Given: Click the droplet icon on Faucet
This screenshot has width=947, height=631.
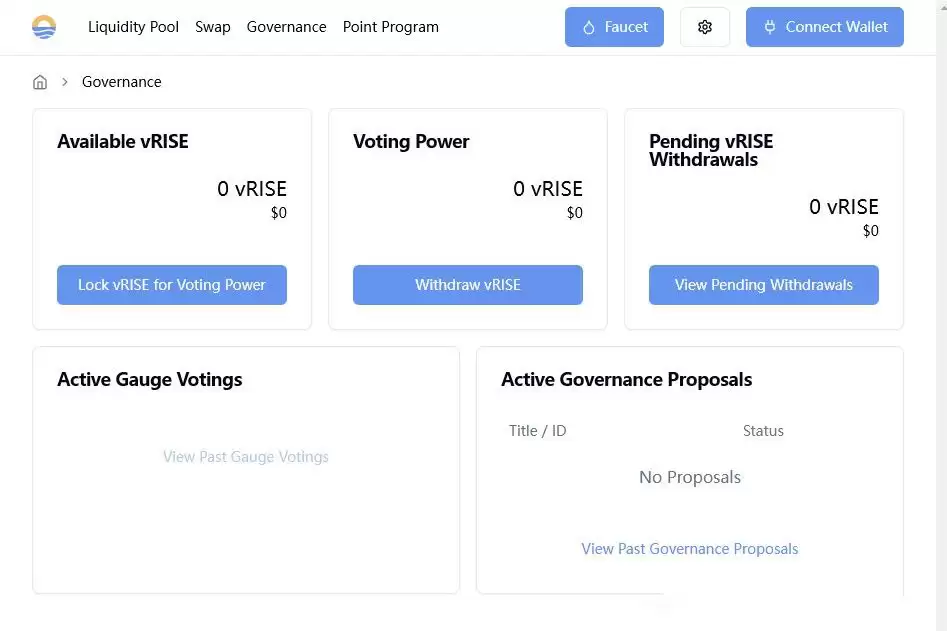Looking at the screenshot, I should (x=589, y=27).
